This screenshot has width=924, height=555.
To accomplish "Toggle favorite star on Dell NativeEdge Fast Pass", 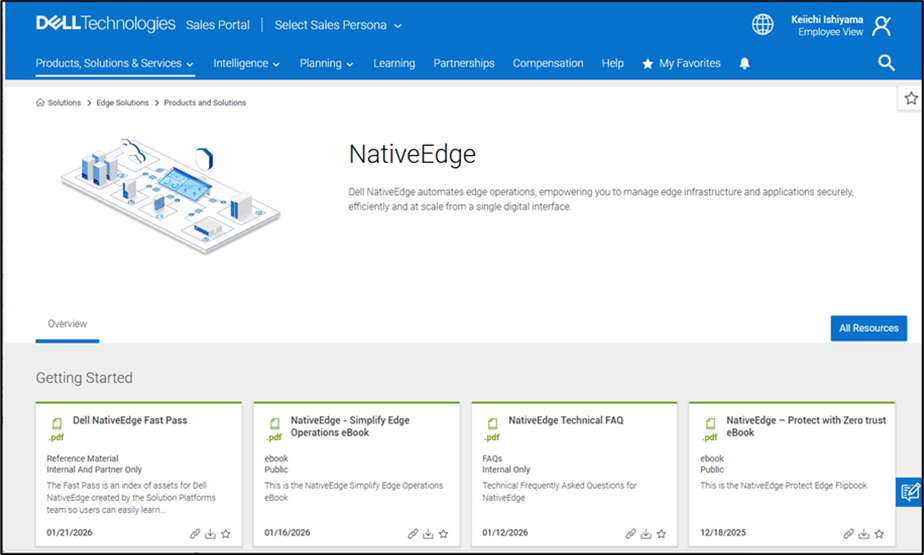I will (225, 534).
